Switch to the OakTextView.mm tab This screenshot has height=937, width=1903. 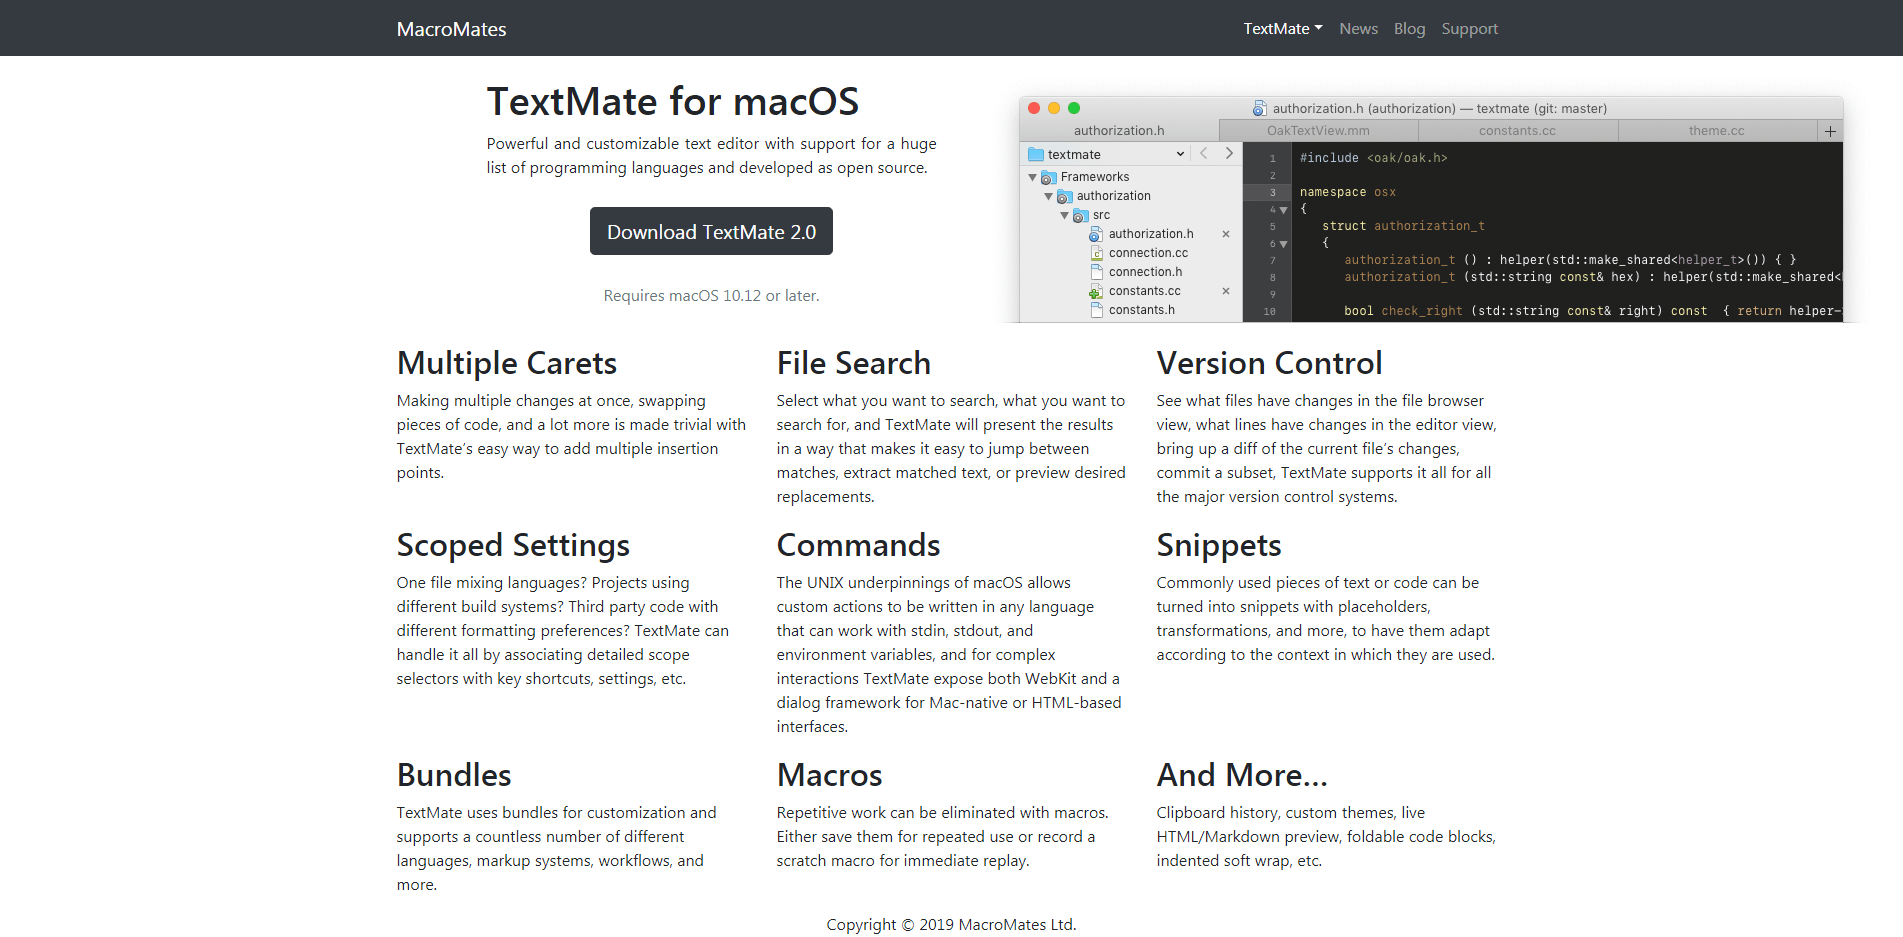click(1318, 130)
